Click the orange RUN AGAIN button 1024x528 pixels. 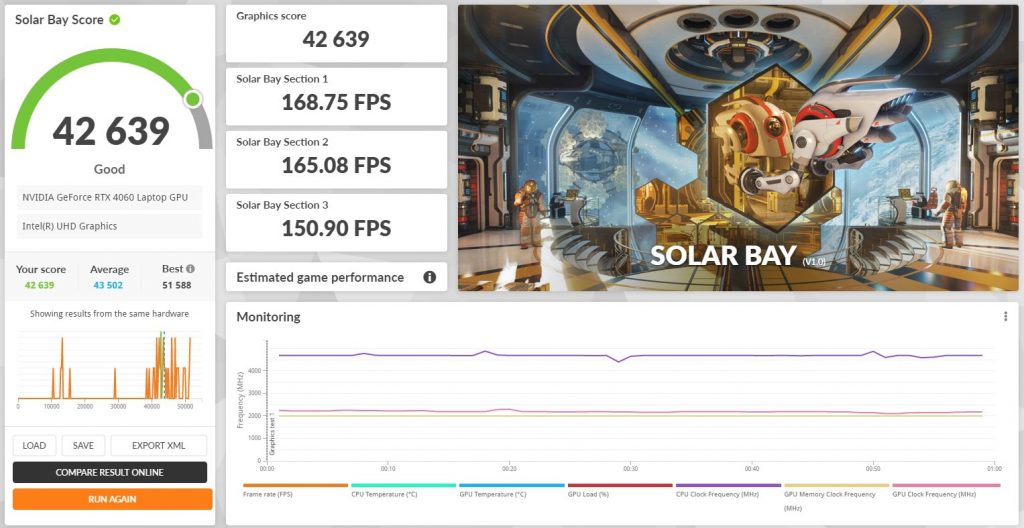coord(112,499)
